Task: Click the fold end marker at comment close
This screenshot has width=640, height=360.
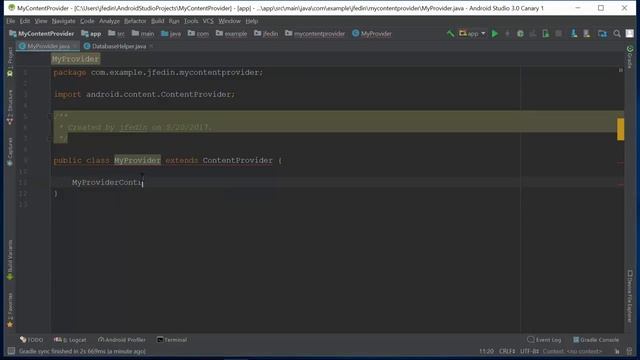Action: coord(50,138)
